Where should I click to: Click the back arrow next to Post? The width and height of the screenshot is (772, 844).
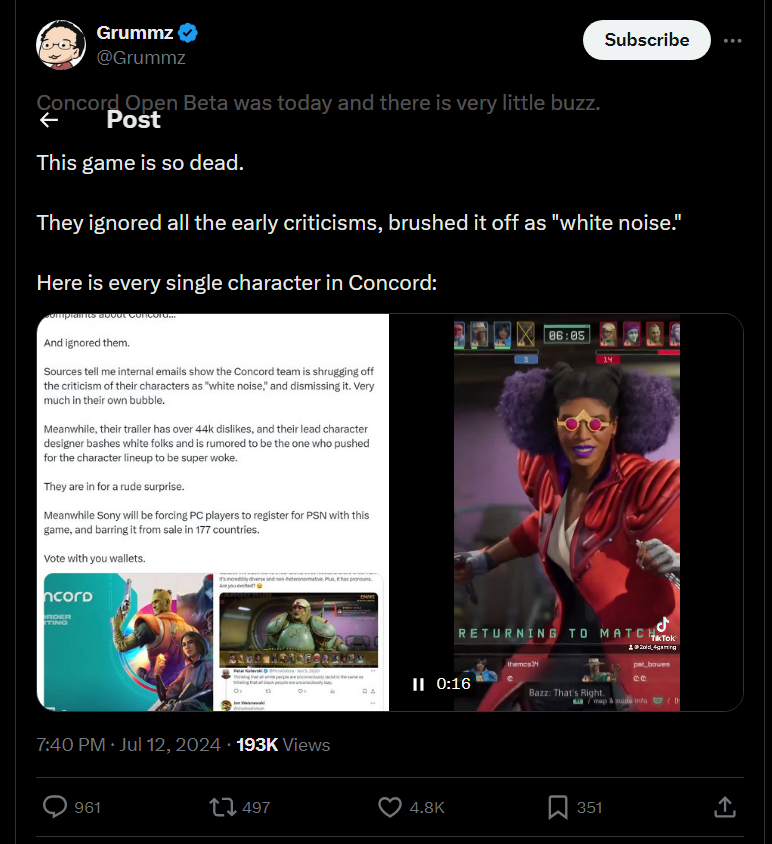[x=49, y=120]
